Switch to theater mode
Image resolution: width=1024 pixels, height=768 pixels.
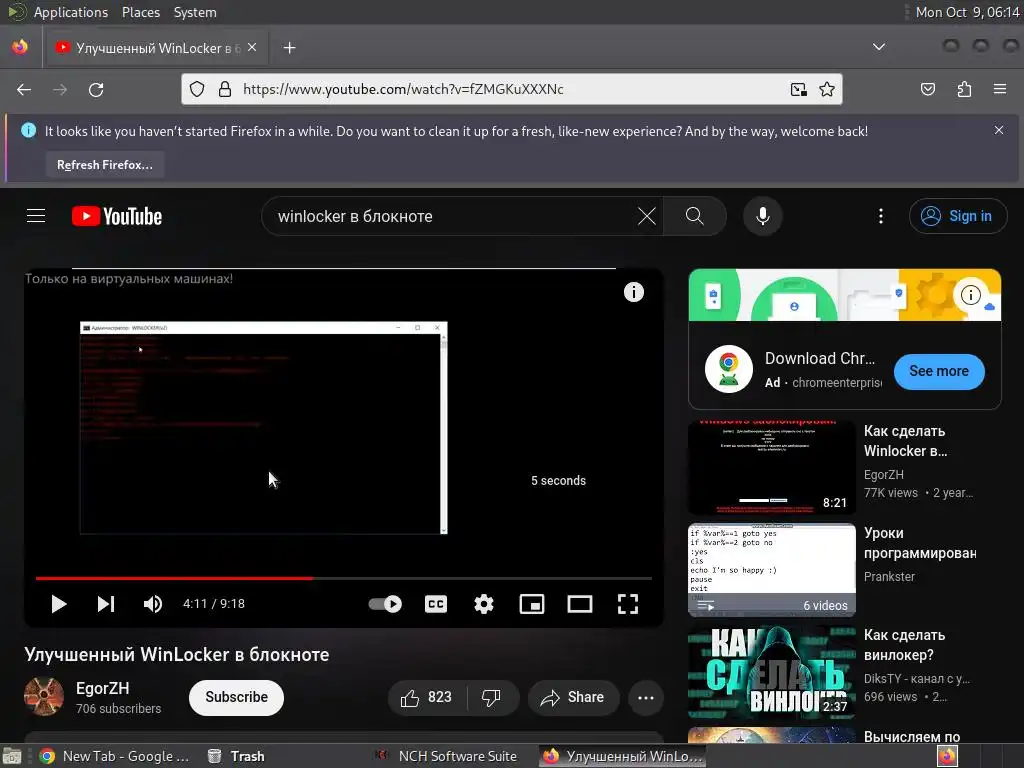click(580, 604)
